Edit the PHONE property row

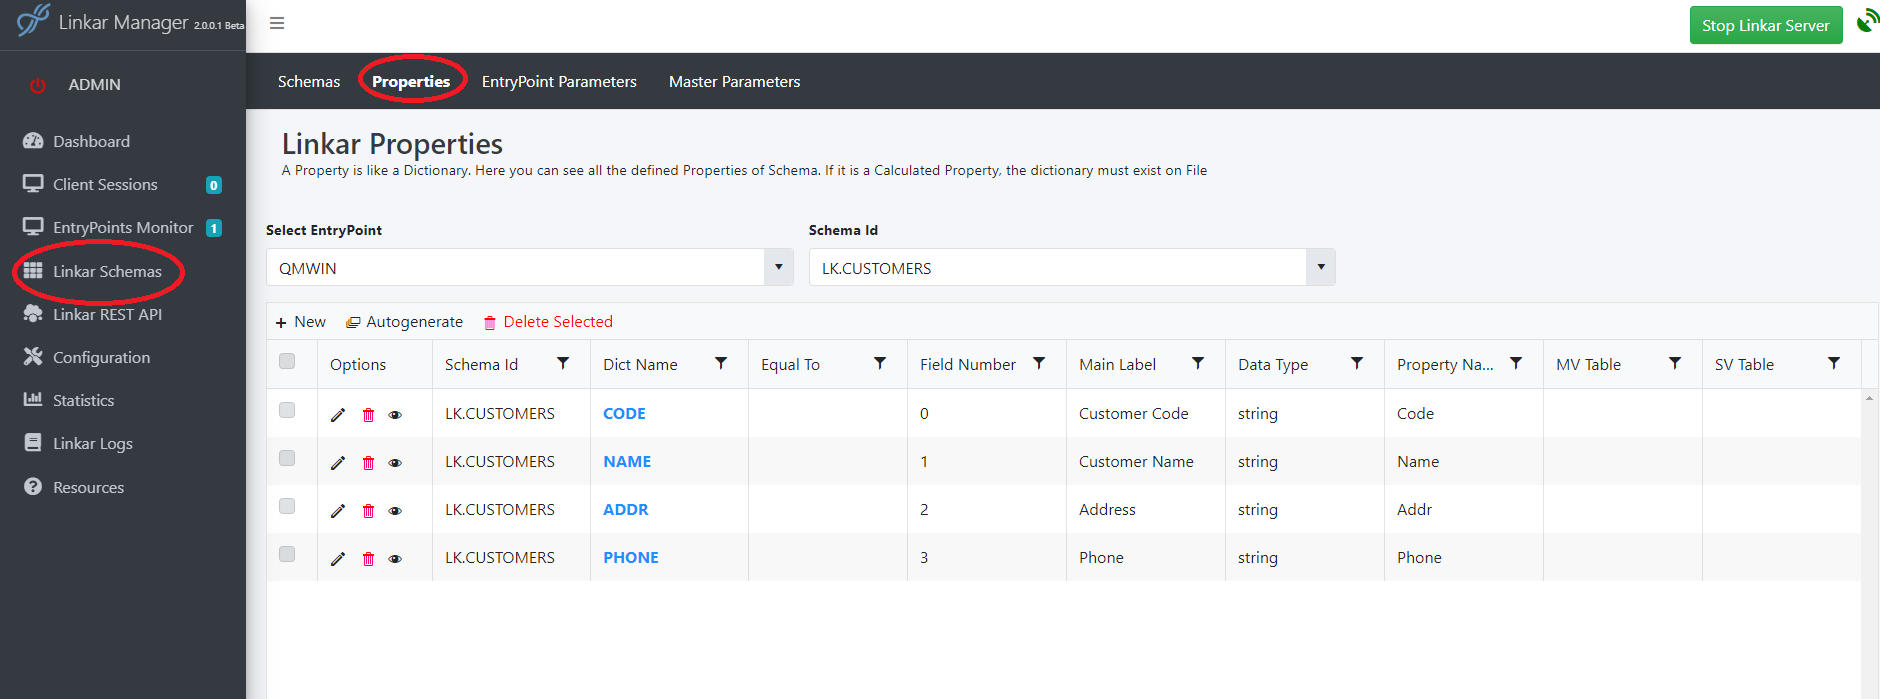[338, 559]
